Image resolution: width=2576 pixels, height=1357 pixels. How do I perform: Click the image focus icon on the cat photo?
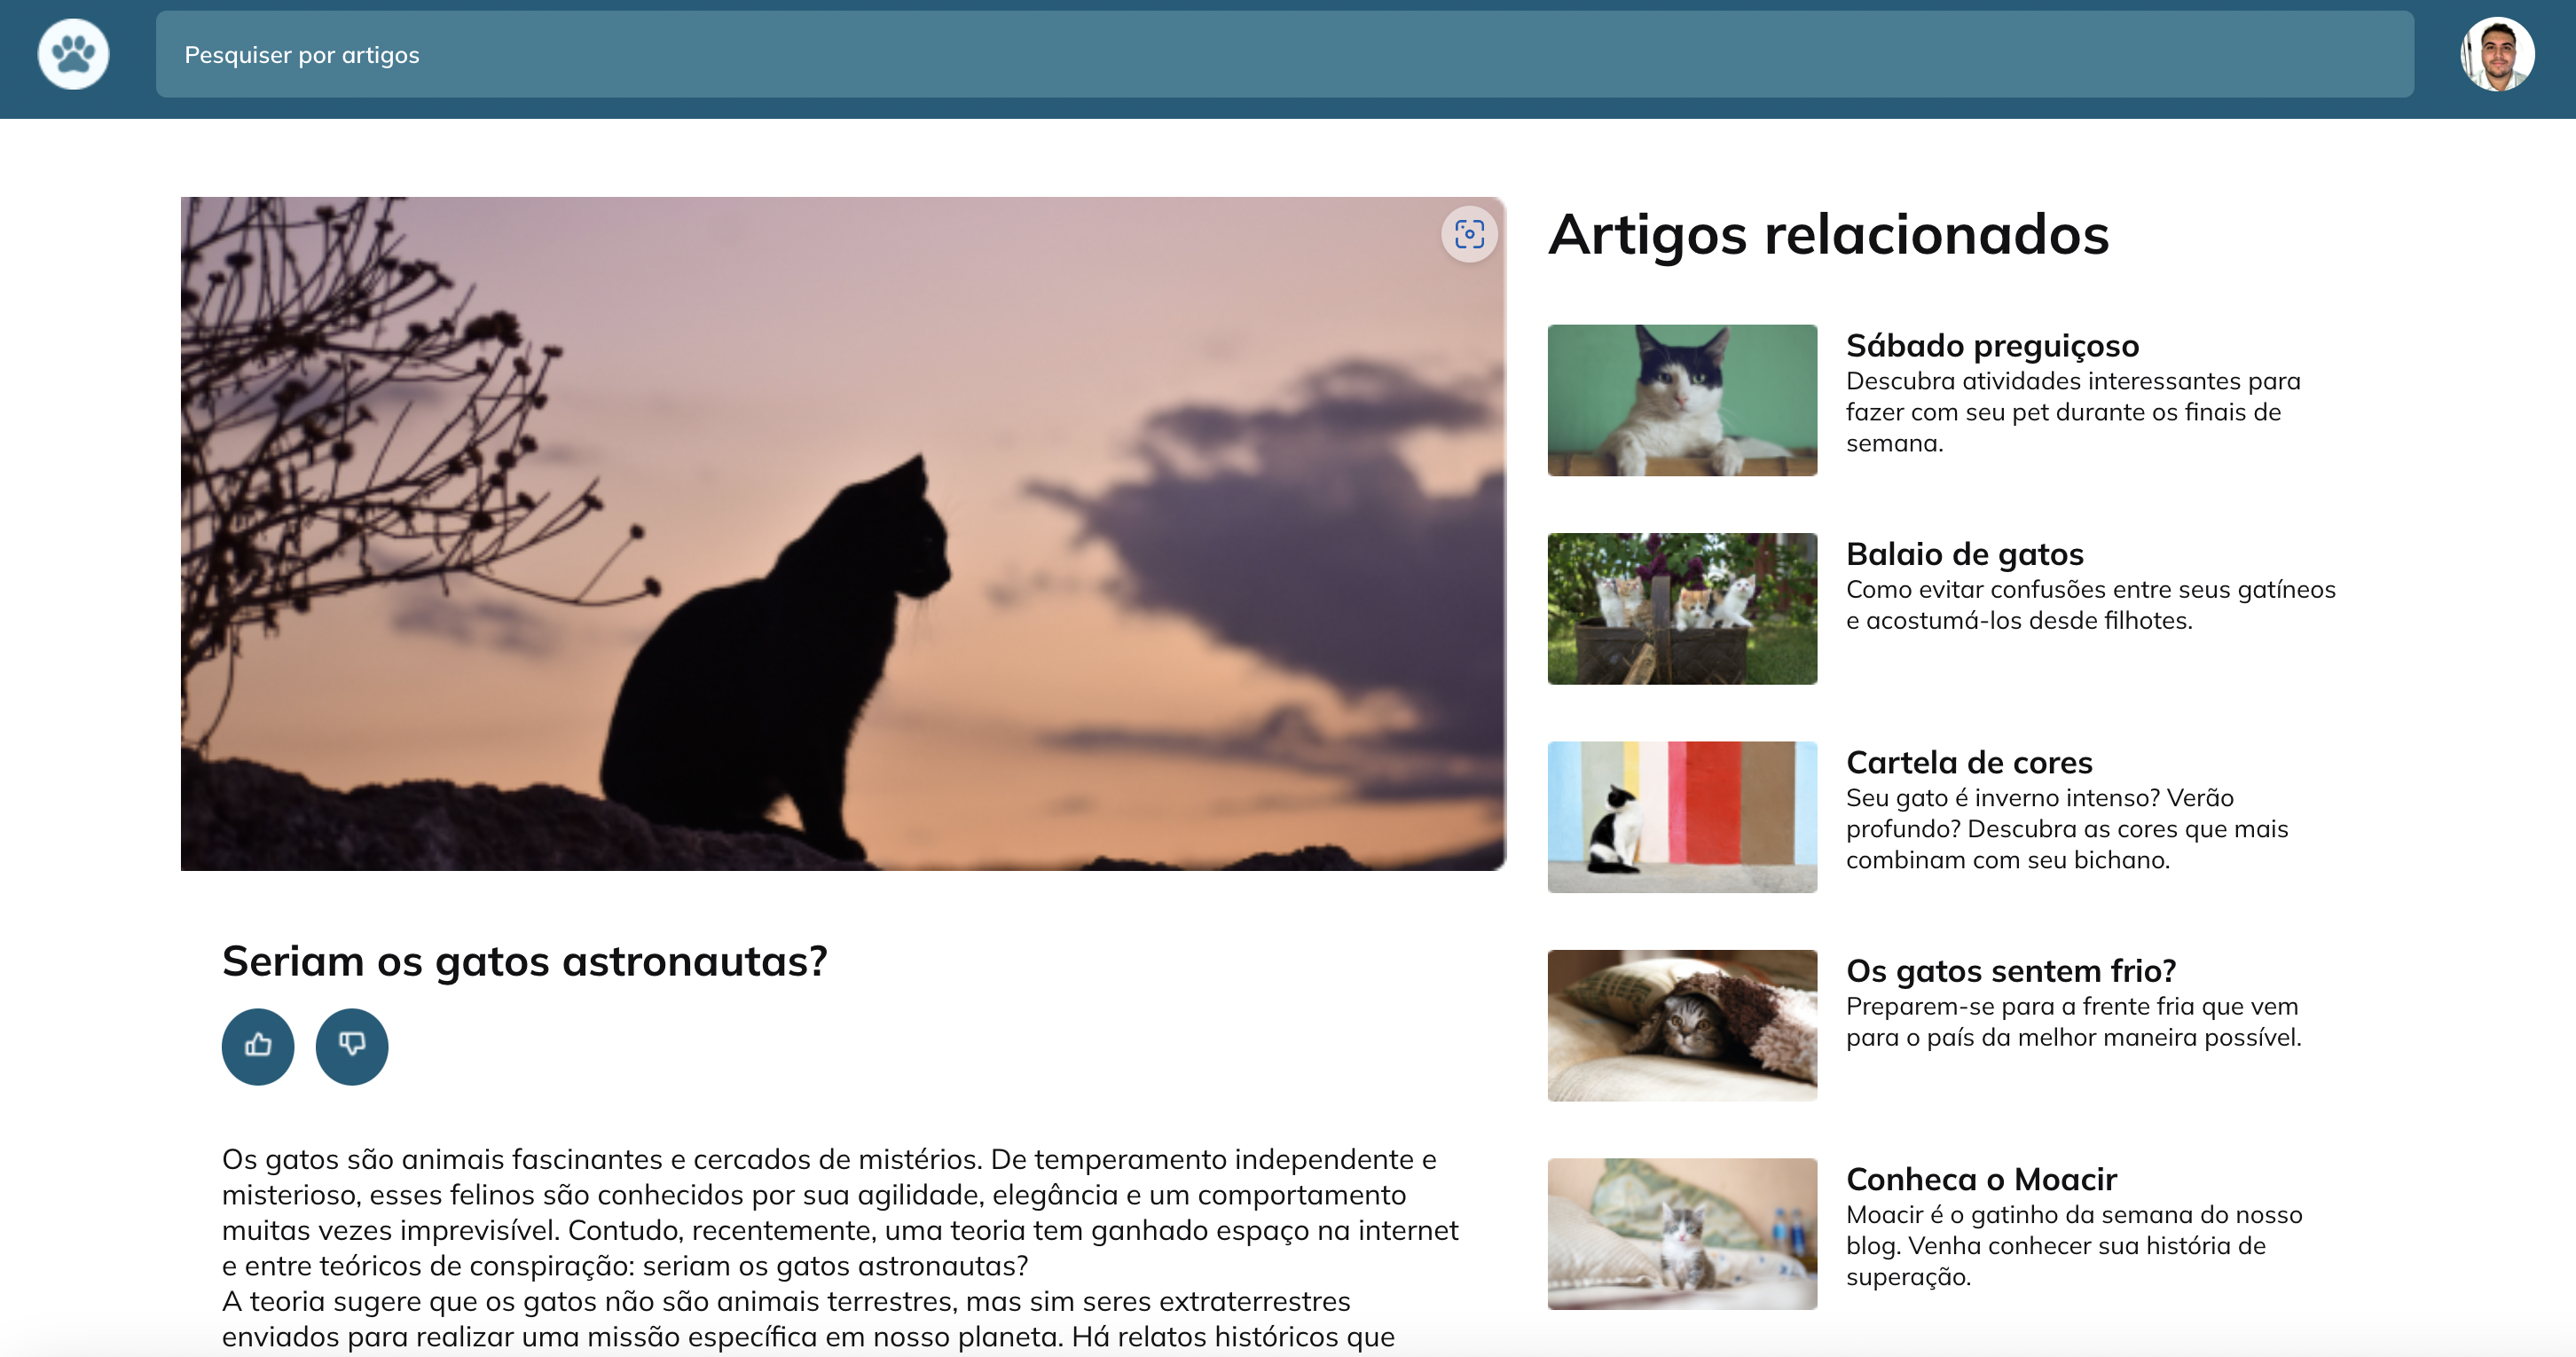(1468, 234)
